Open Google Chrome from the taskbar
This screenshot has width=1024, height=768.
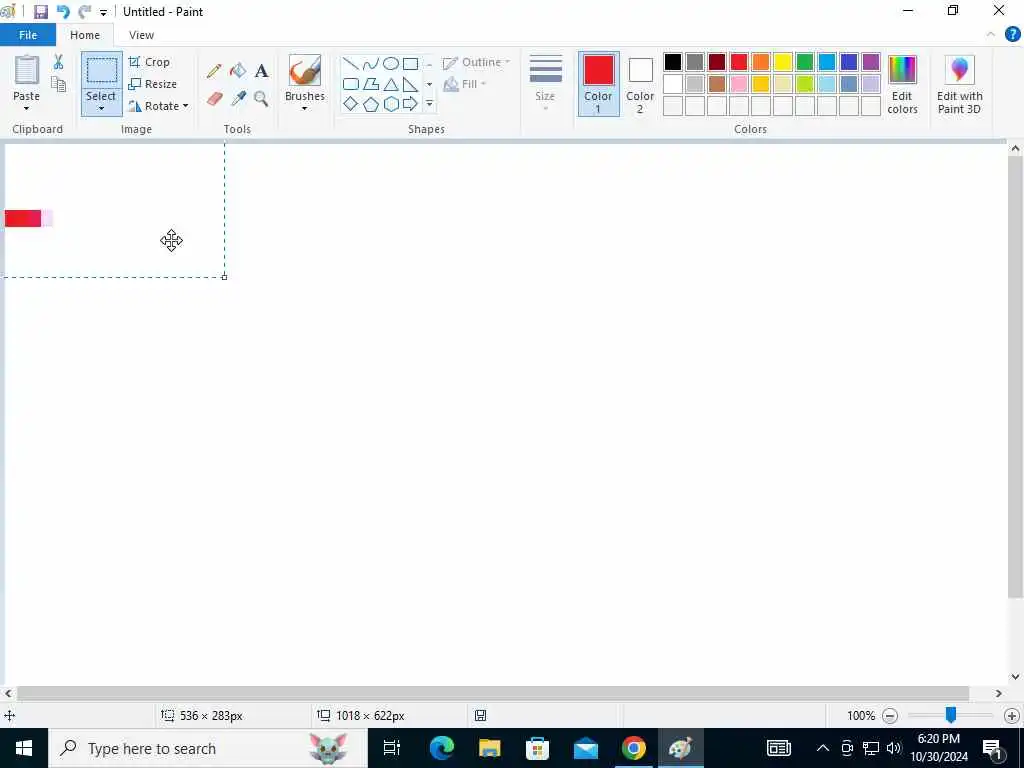(633, 748)
